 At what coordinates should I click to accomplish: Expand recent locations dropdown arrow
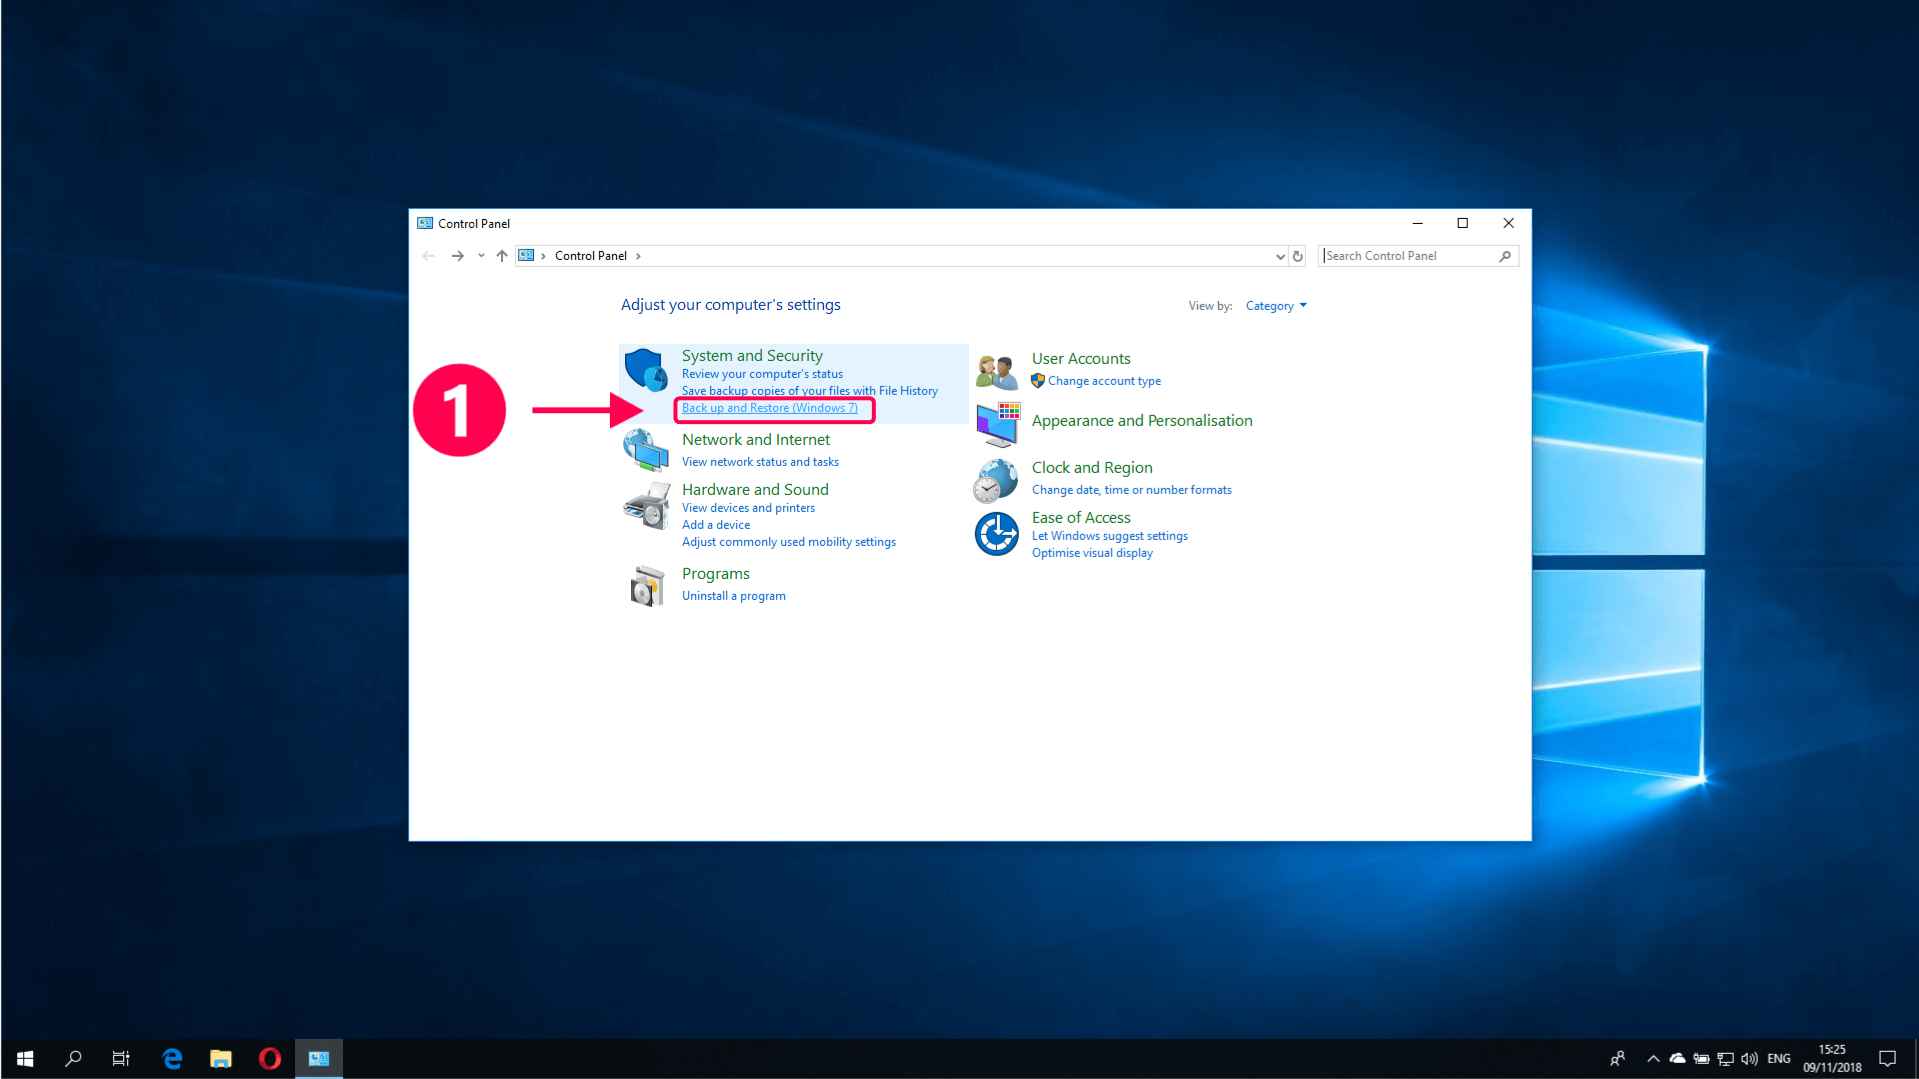pos(481,256)
